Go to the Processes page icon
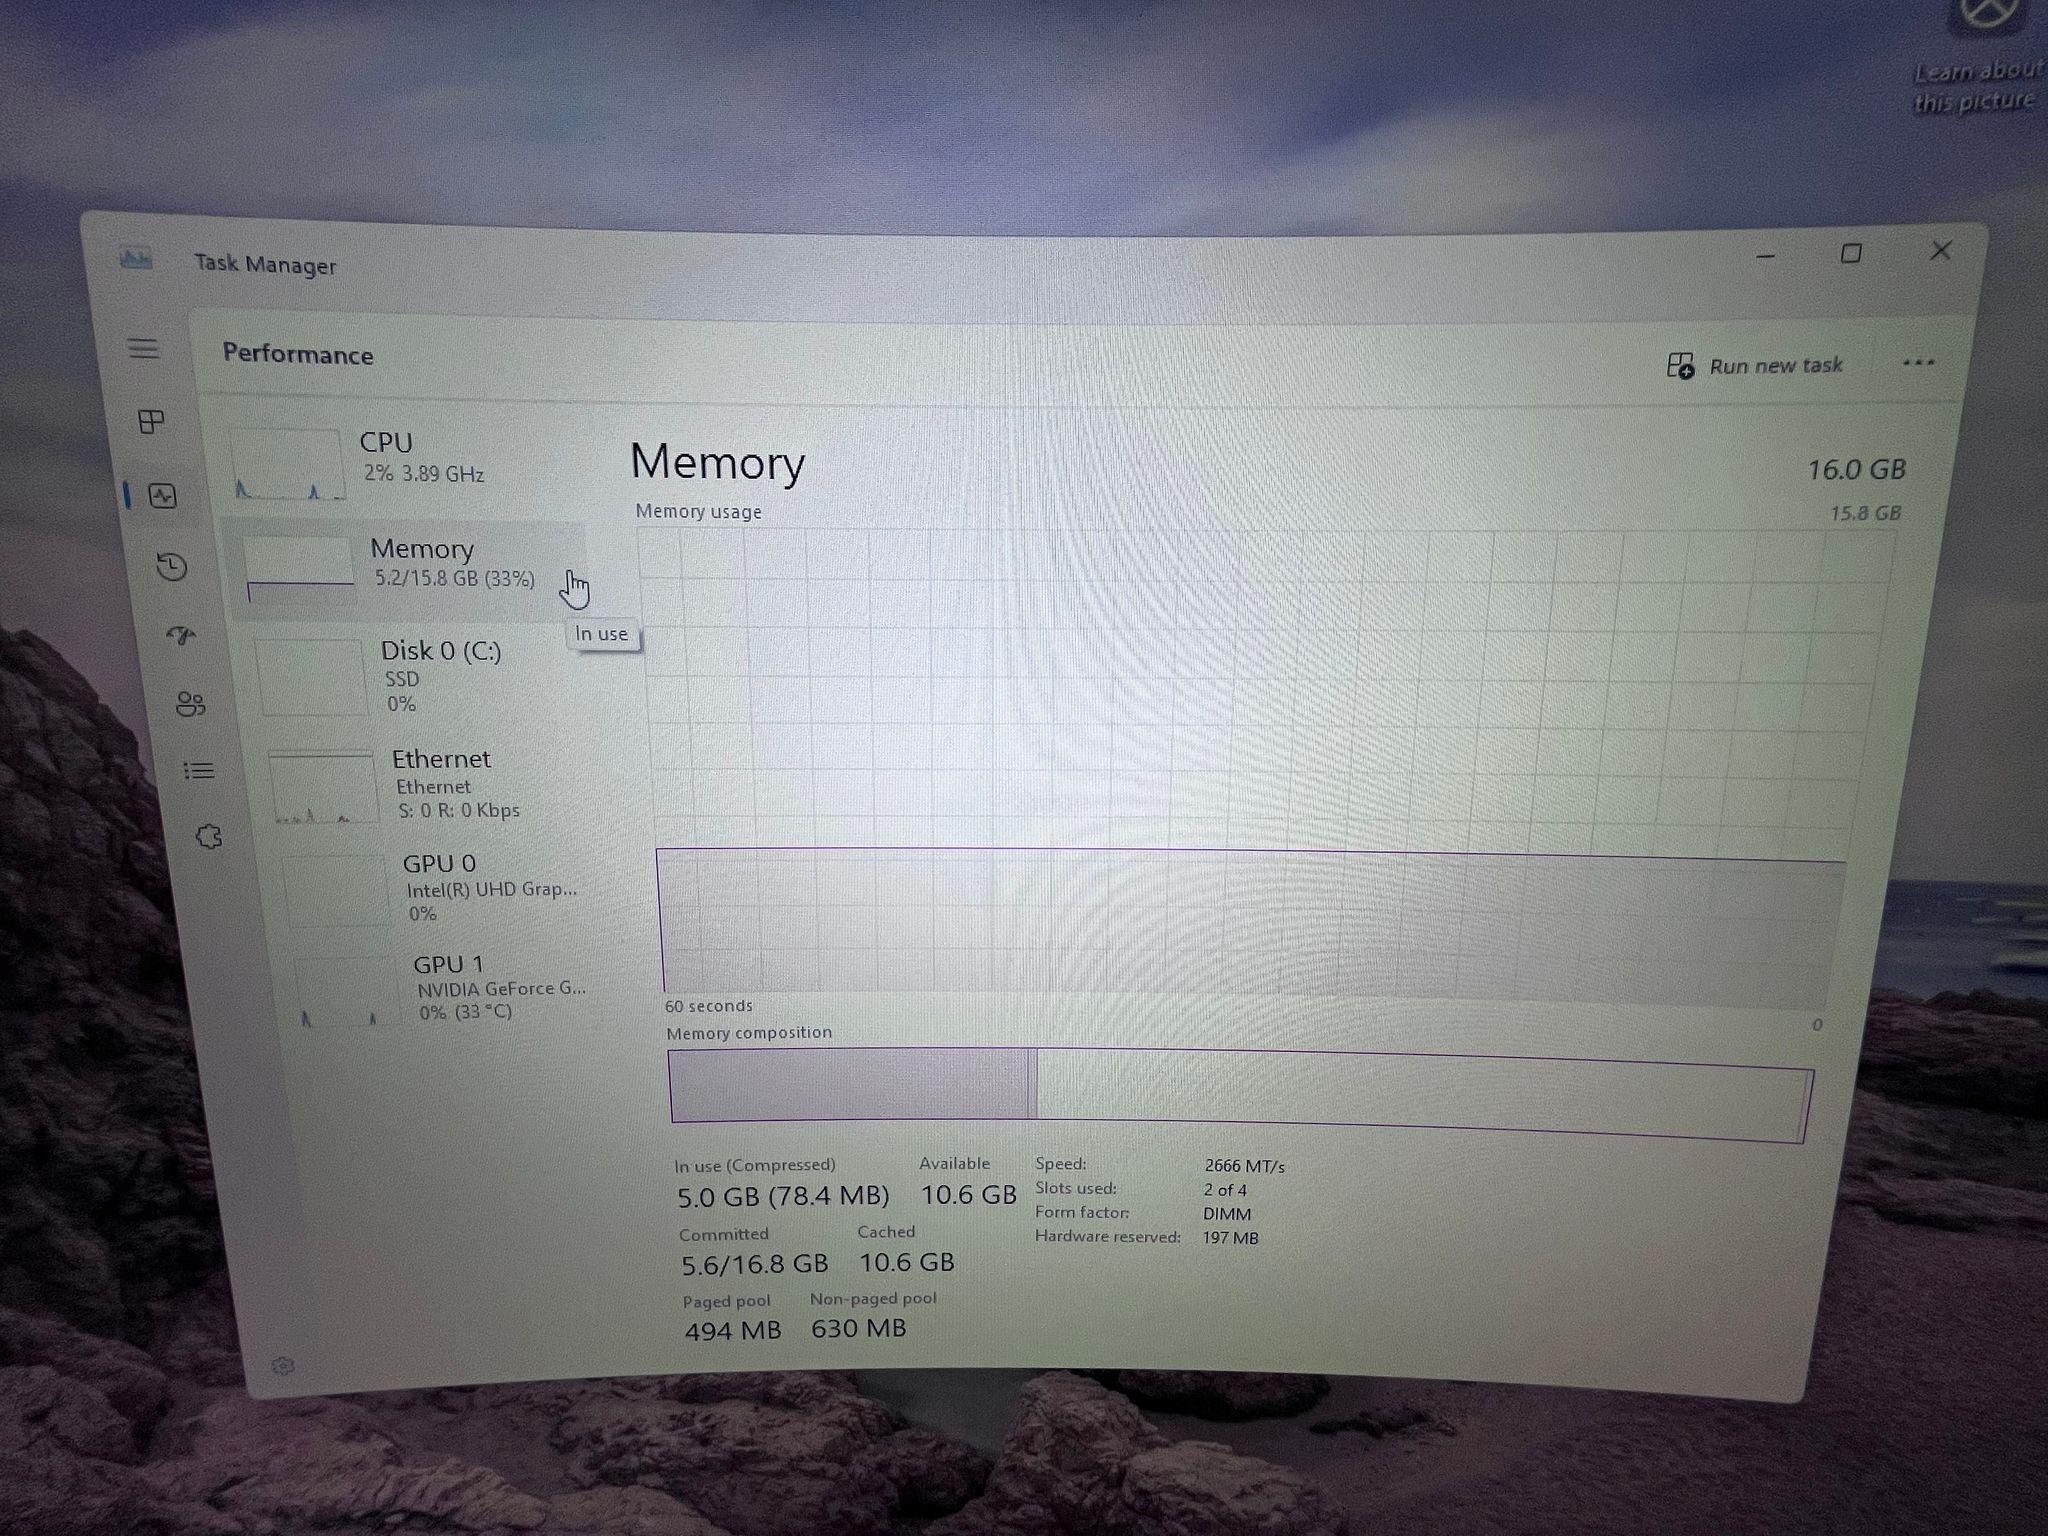 tap(151, 421)
